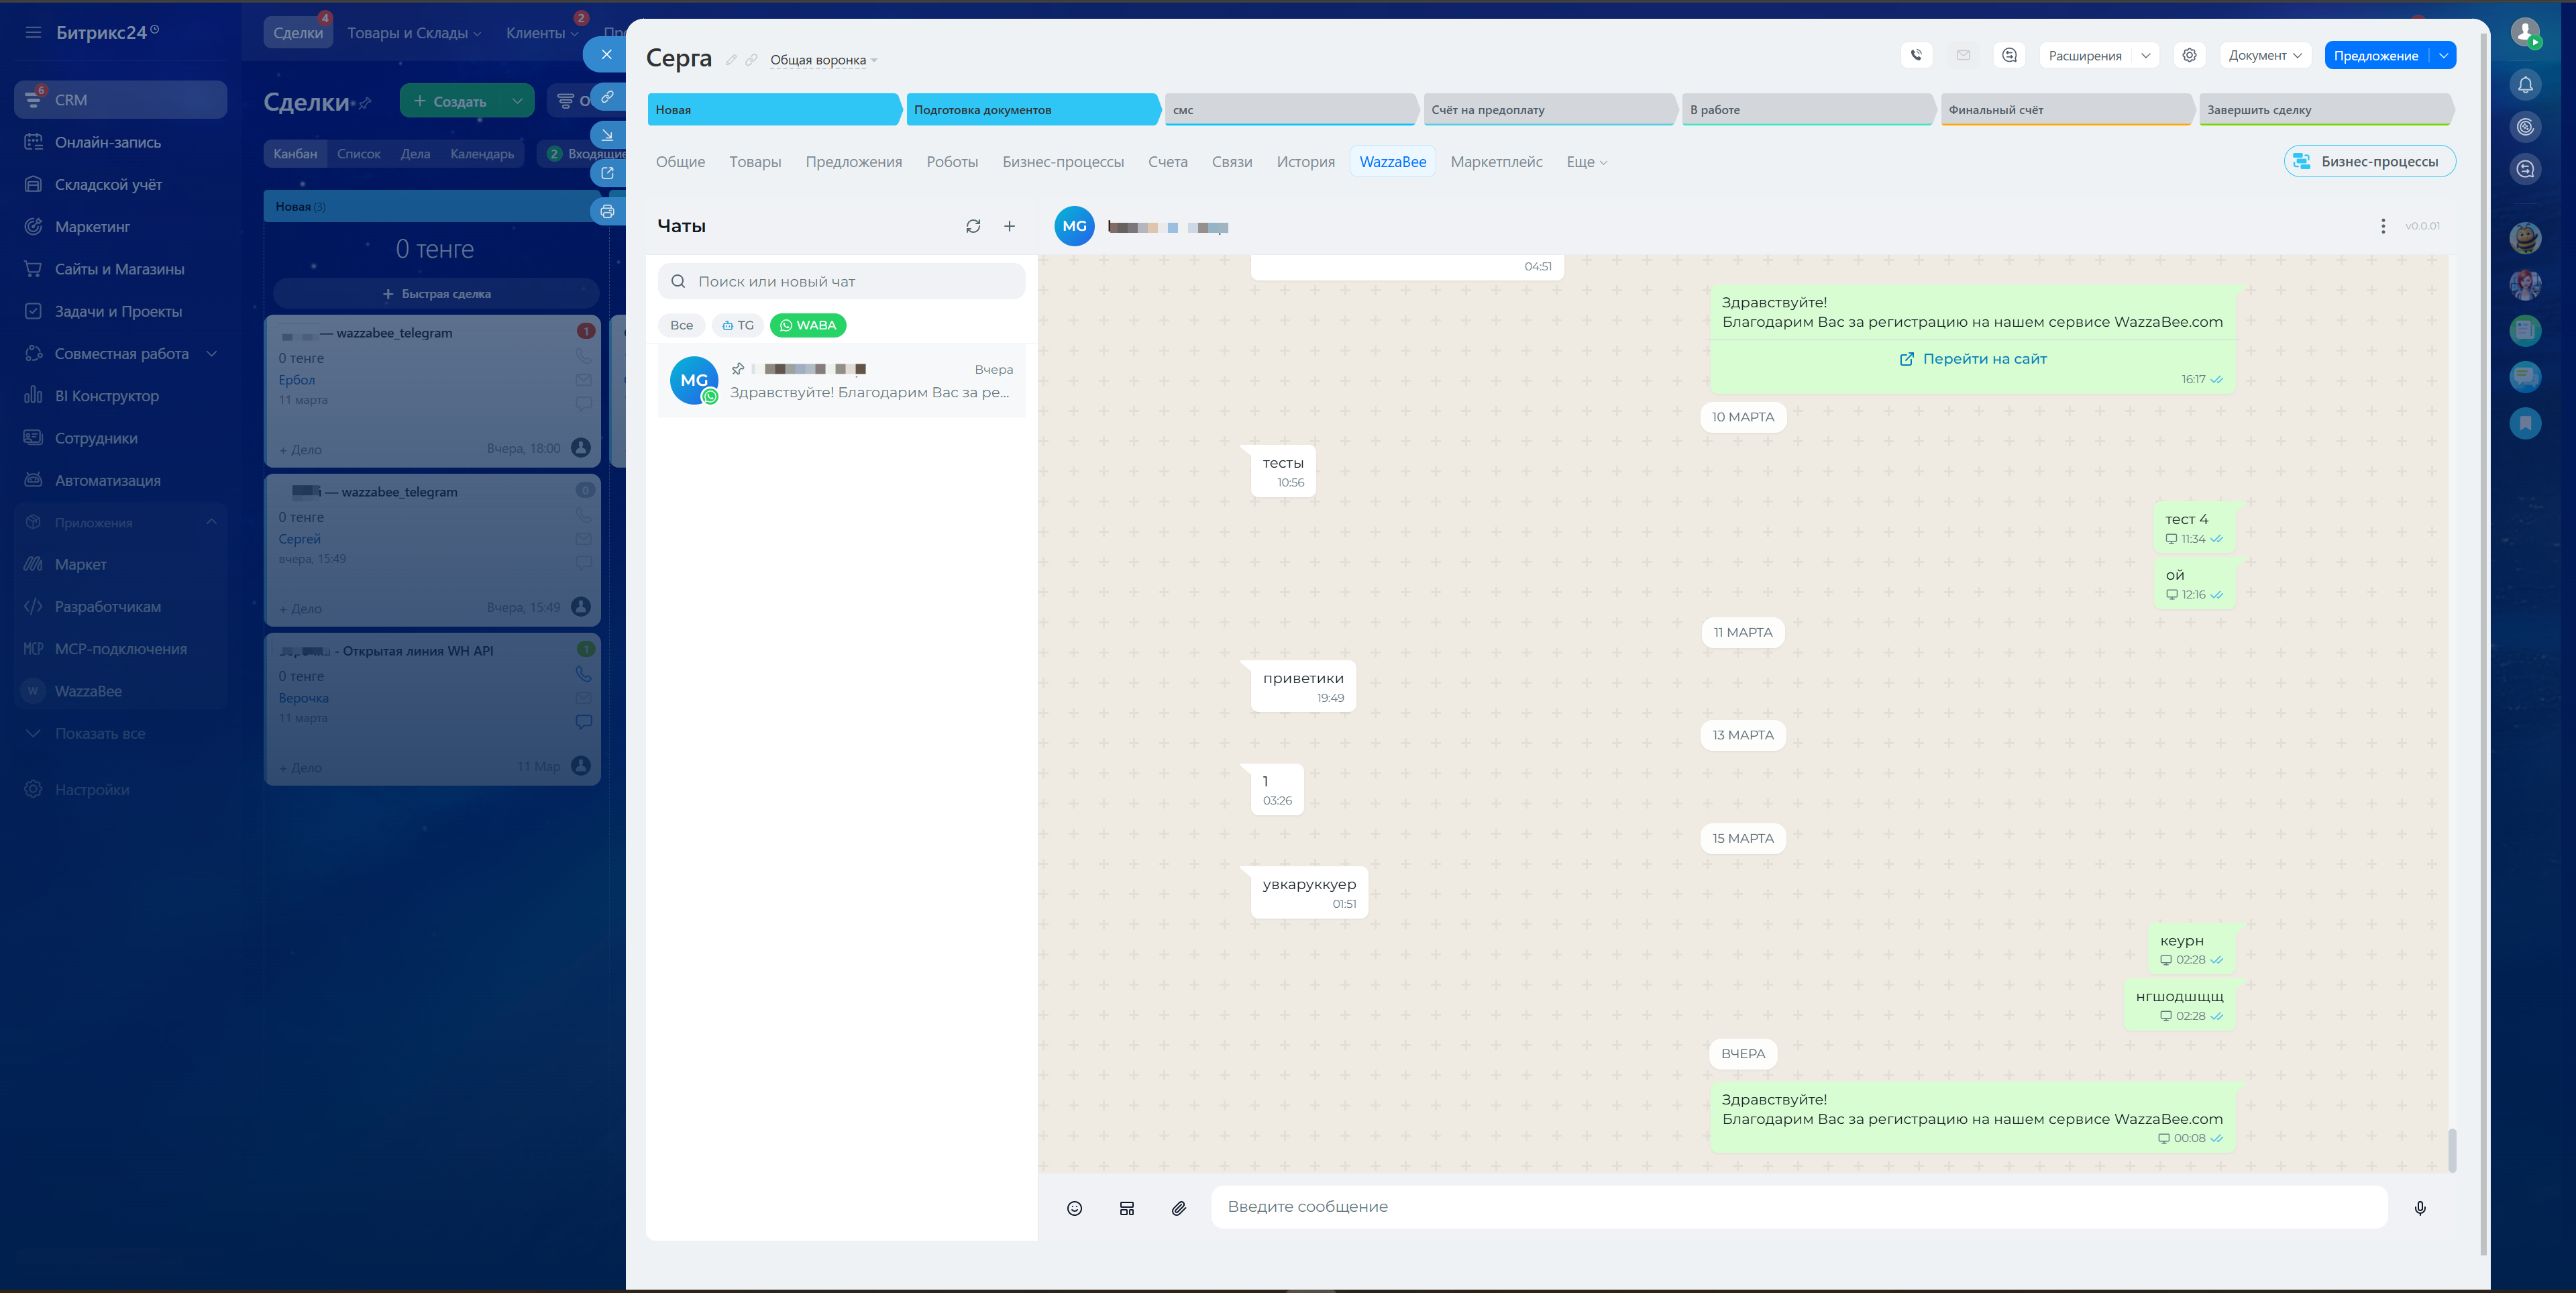The height and width of the screenshot is (1293, 2576).
Task: Filter chats by TG
Action: [x=738, y=325]
